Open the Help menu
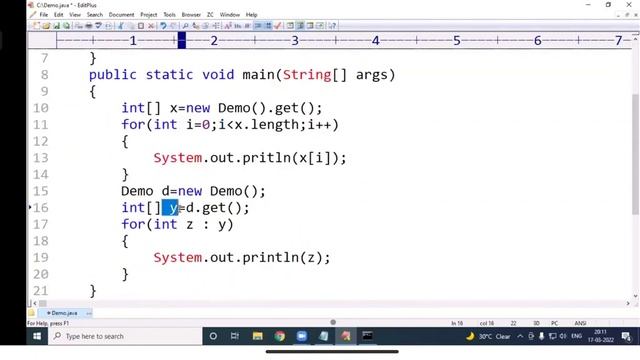640x360 pixels. coord(251,15)
